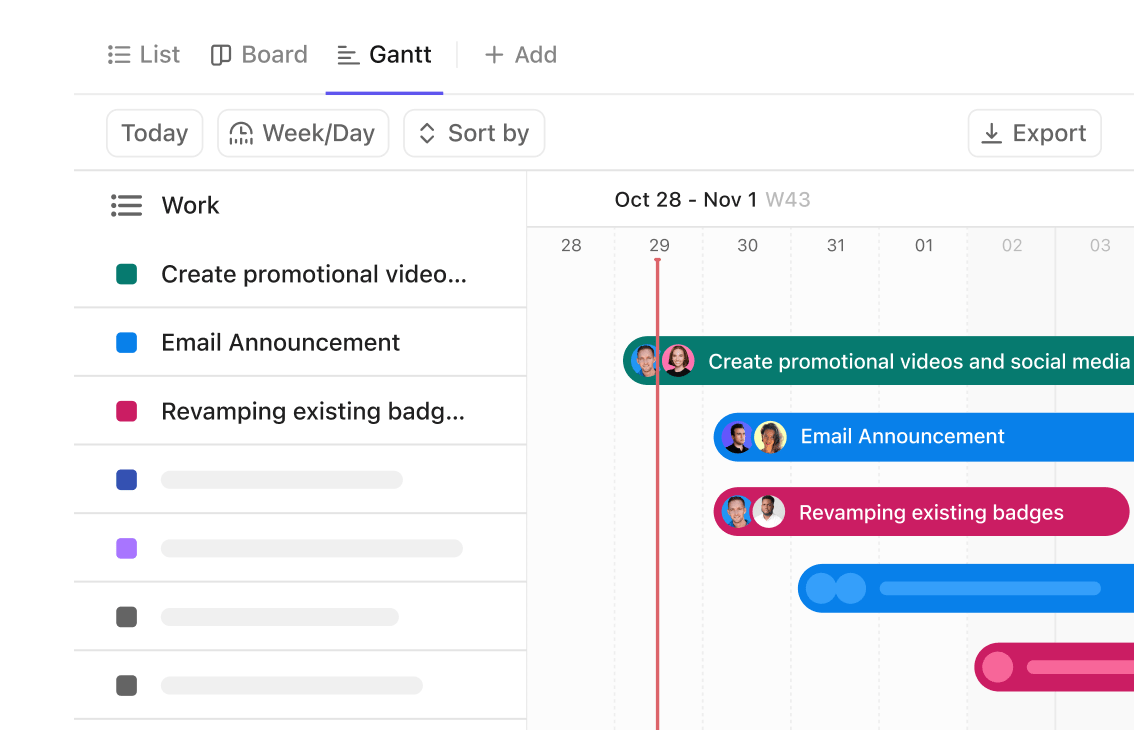Screen dimensions: 1134x730
Task: Click the List view icon
Action: [119, 55]
